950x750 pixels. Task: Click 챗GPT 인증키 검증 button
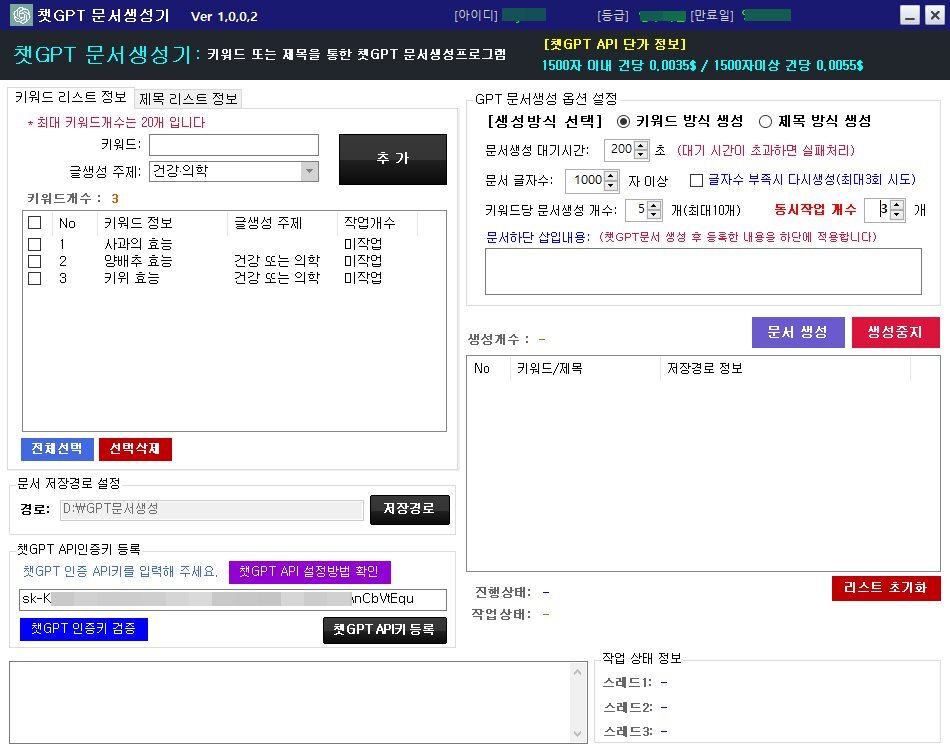(x=84, y=629)
